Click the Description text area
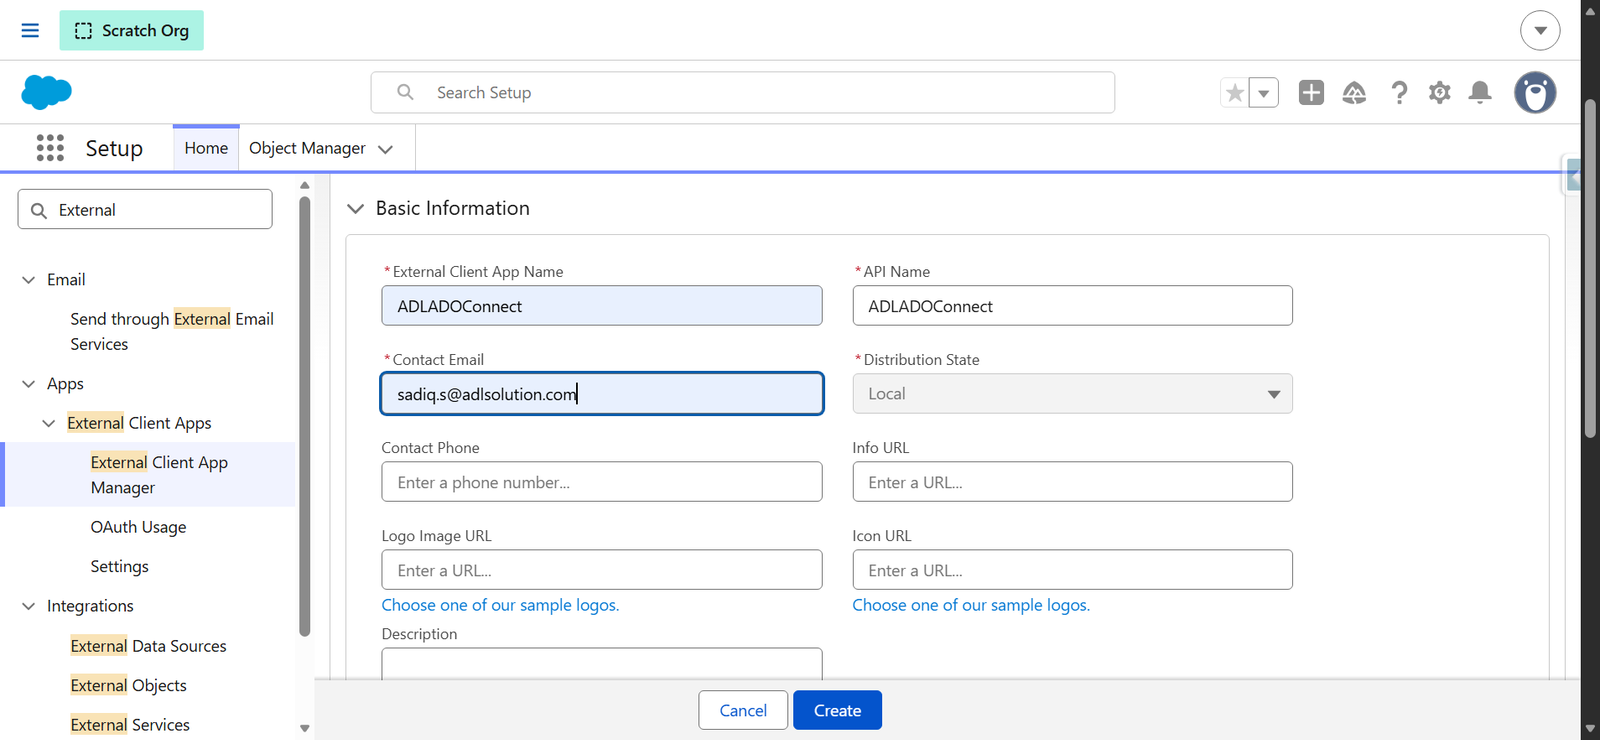The width and height of the screenshot is (1600, 740). (x=602, y=663)
